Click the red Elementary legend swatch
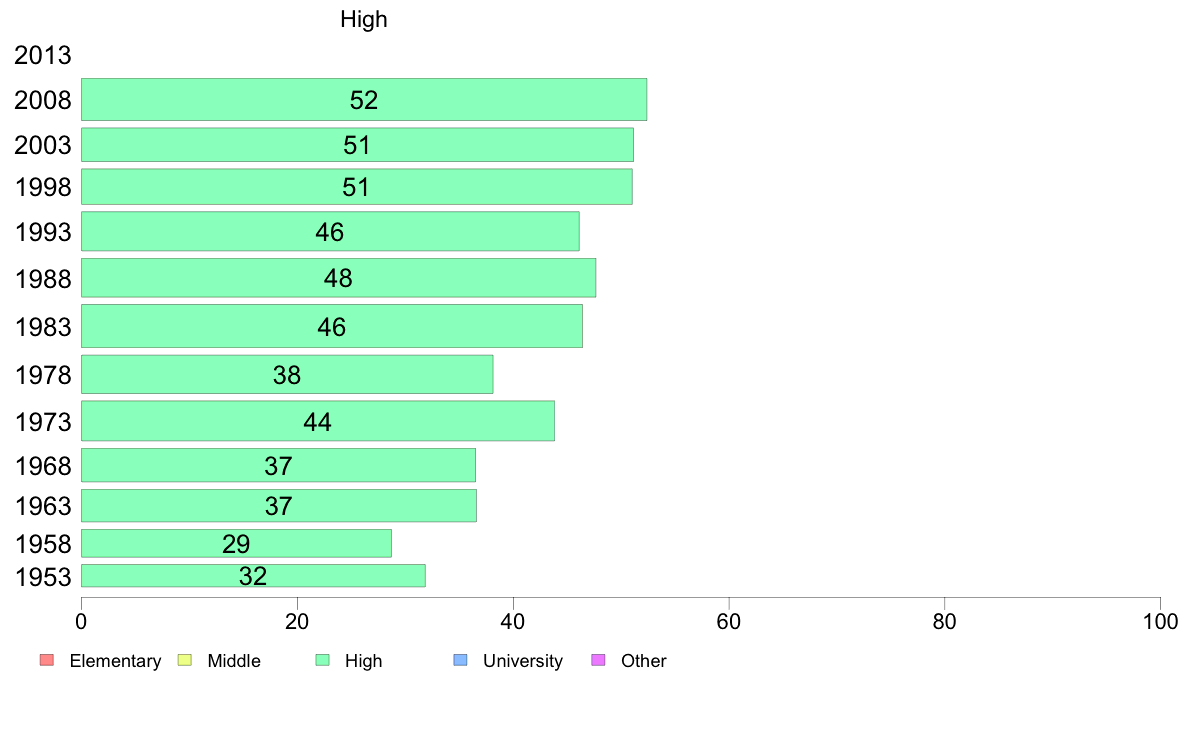Viewport: 1188px width, 736px height. point(47,660)
